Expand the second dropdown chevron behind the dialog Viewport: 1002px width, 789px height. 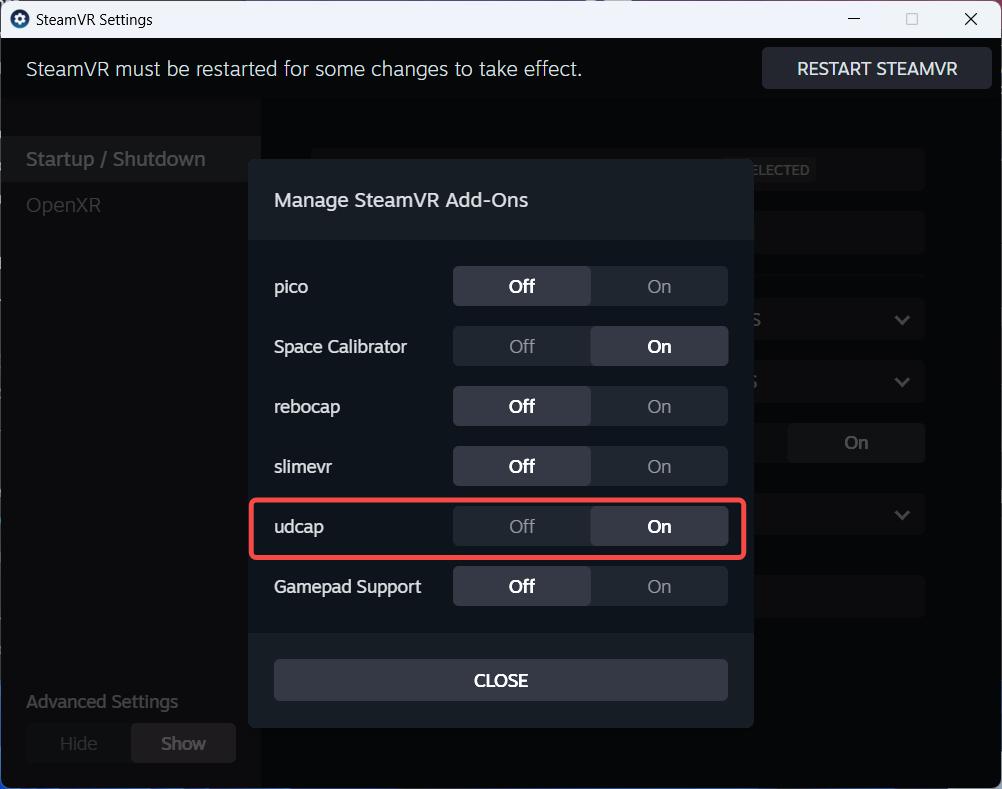pyautogui.click(x=902, y=382)
